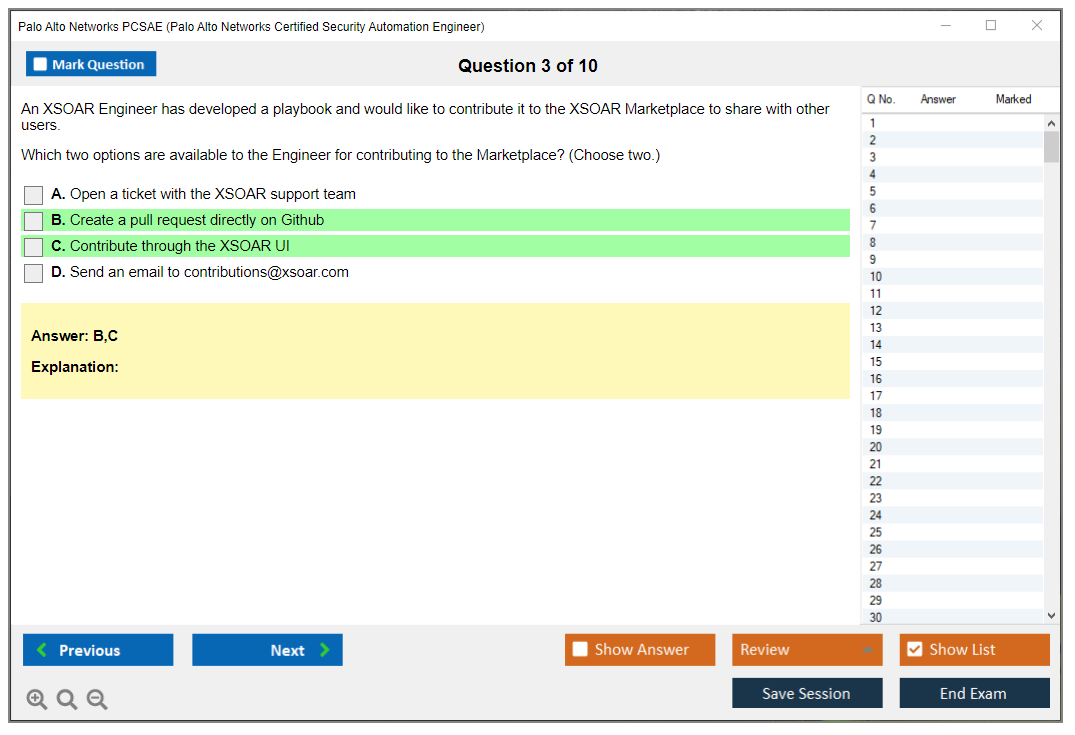The height and width of the screenshot is (735, 1075).
Task: Tick the Mark Question checkbox
Action: pos(41,65)
